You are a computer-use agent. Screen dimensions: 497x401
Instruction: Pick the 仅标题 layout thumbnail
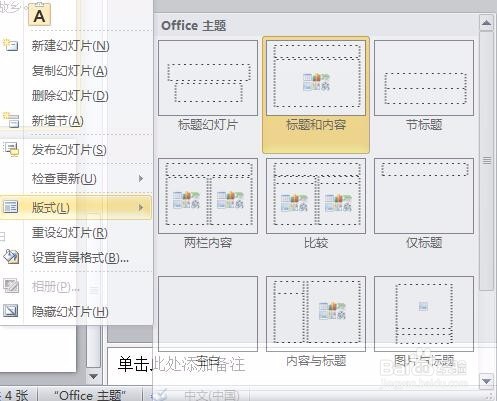(x=424, y=196)
